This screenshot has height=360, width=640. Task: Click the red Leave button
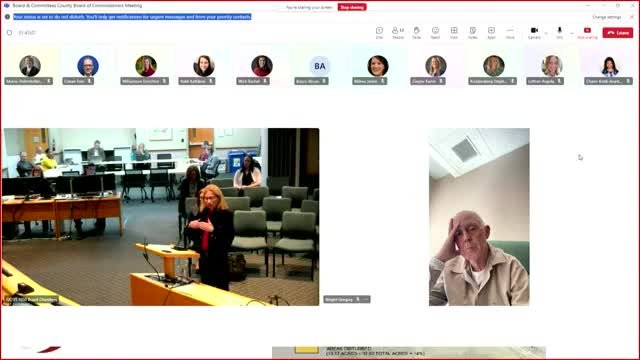click(618, 33)
